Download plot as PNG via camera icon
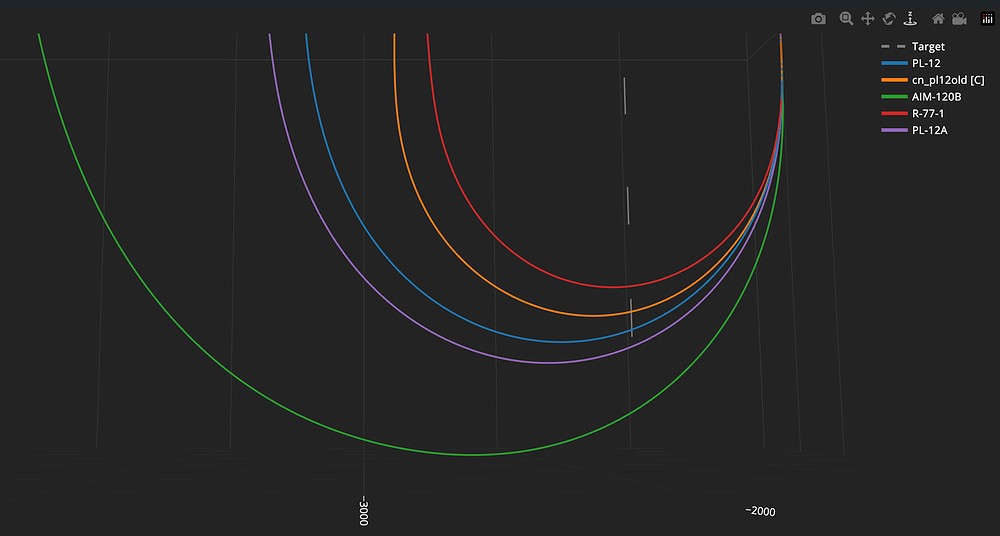Viewport: 1000px width, 536px height. tap(818, 19)
